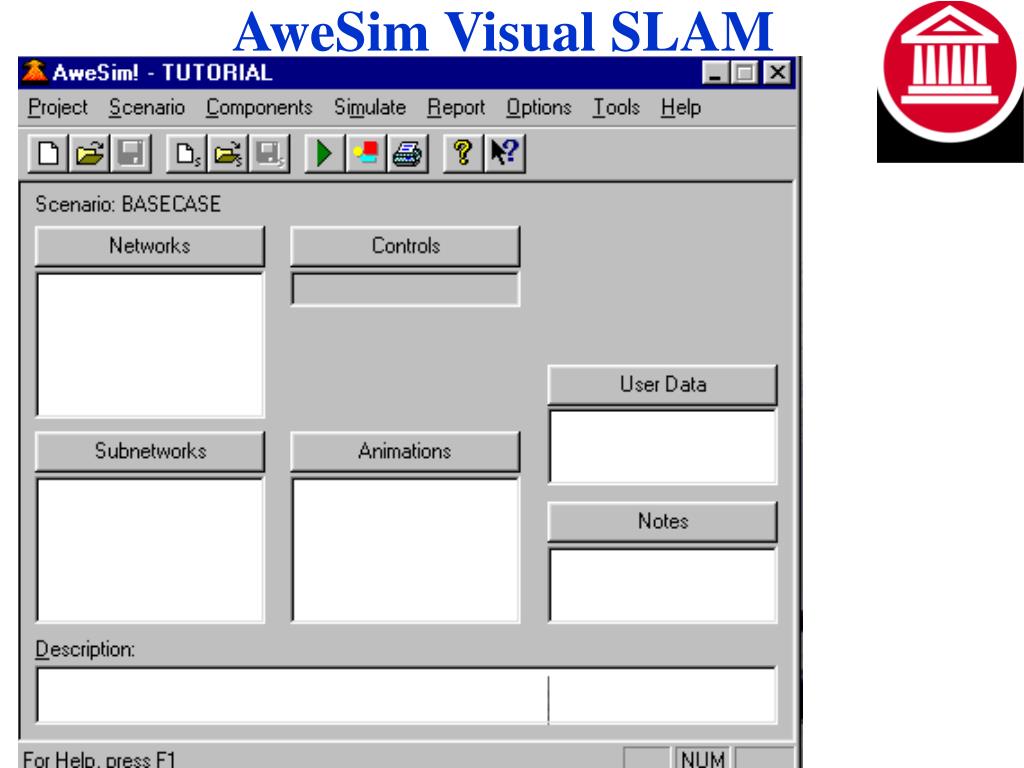Click the For Help, press F1 status text
The height and width of the screenshot is (768, 1024).
click(x=99, y=759)
